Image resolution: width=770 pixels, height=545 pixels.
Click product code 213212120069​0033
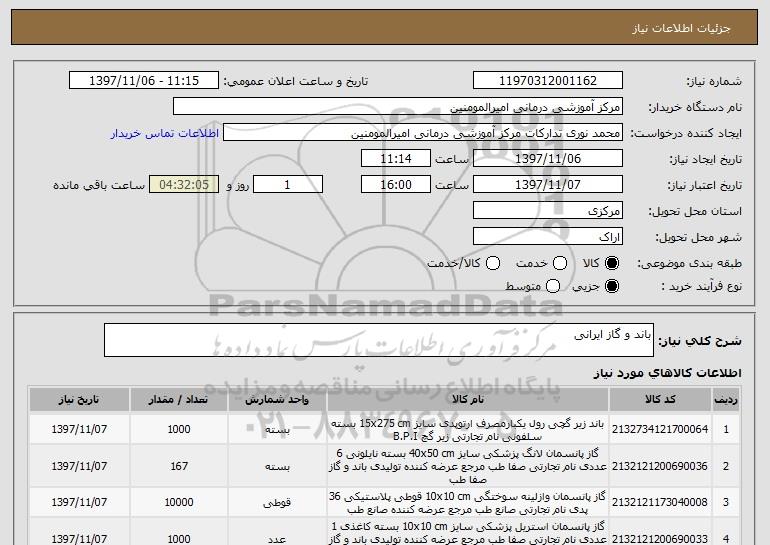click(x=660, y=539)
